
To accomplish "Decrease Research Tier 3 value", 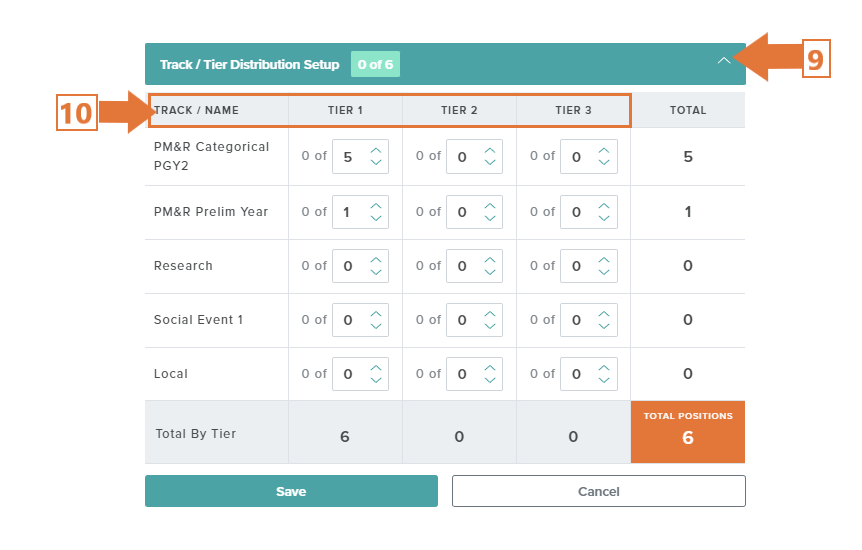I will click(x=604, y=272).
